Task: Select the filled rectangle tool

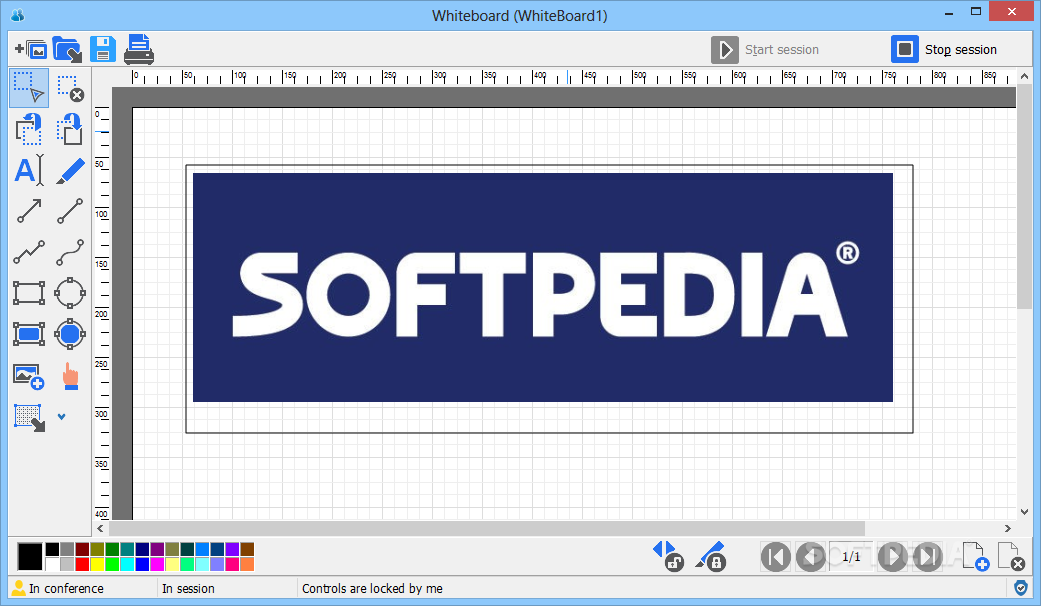Action: click(x=29, y=334)
